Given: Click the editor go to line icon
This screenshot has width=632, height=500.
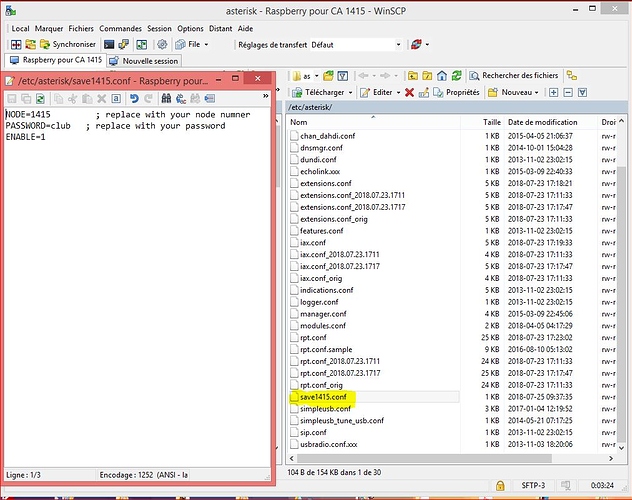Looking at the screenshot, I should pyautogui.click(x=210, y=98).
